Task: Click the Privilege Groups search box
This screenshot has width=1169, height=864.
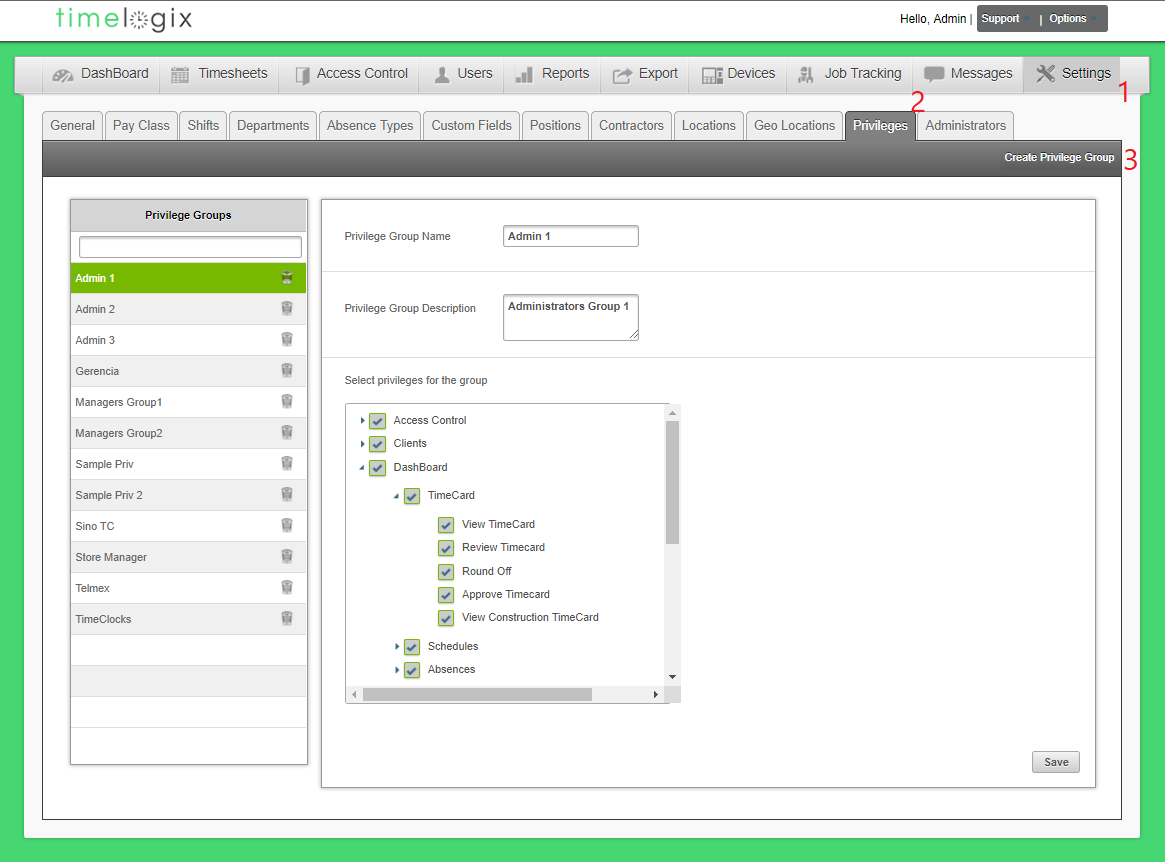Action: click(190, 247)
